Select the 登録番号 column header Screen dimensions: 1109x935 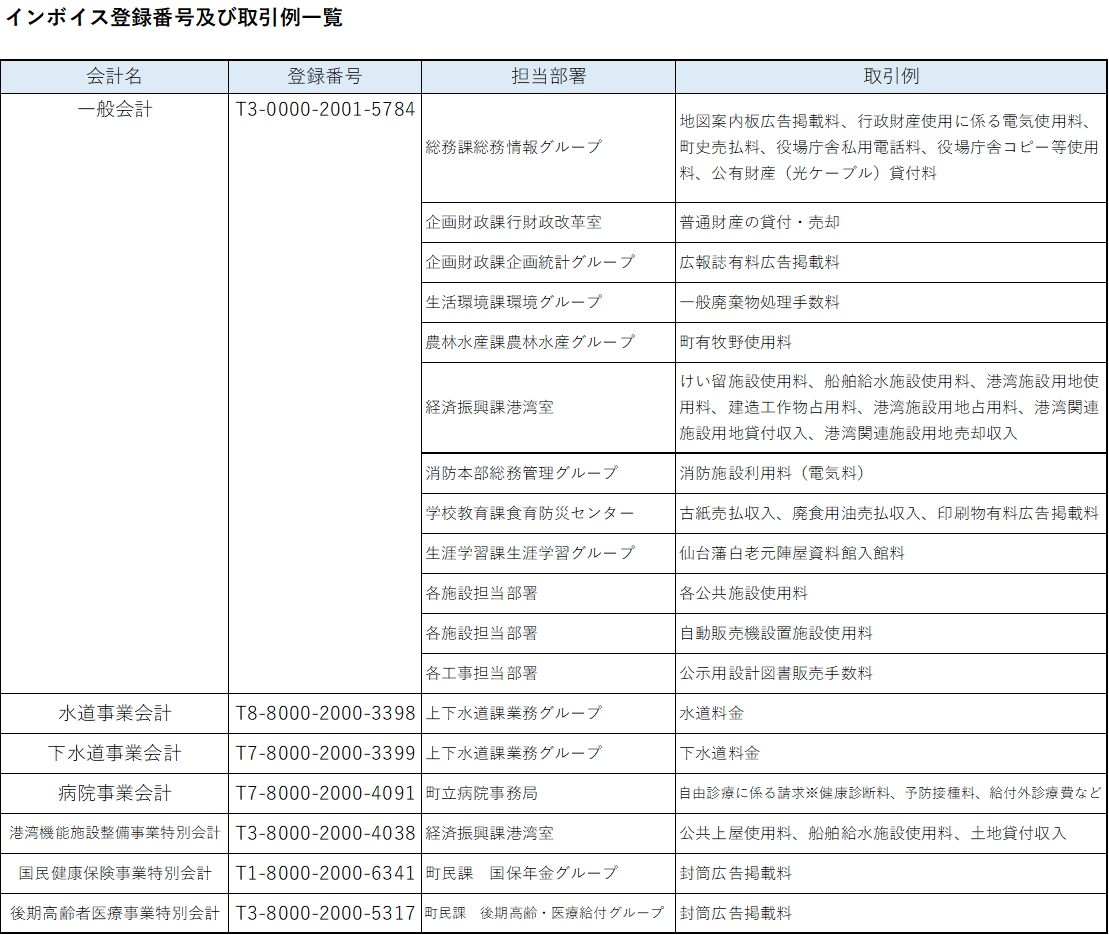point(325,76)
